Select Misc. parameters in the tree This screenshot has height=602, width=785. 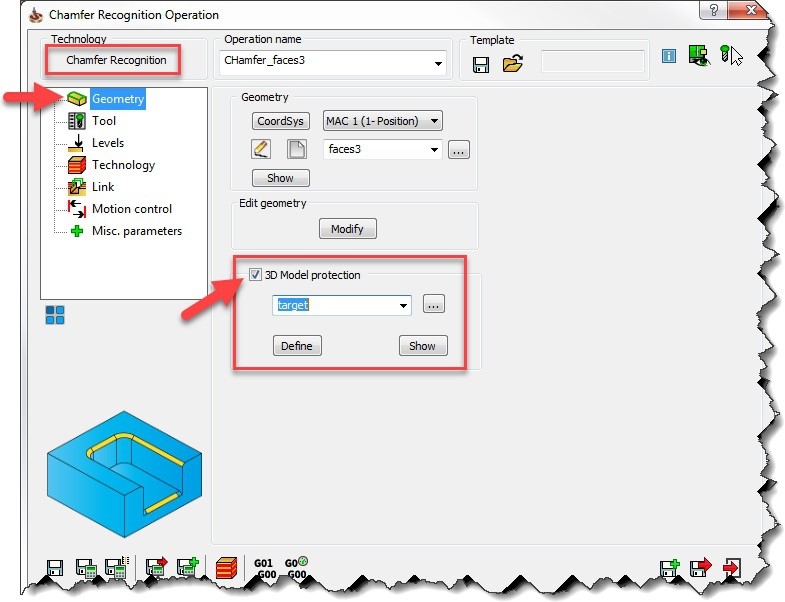pos(137,231)
